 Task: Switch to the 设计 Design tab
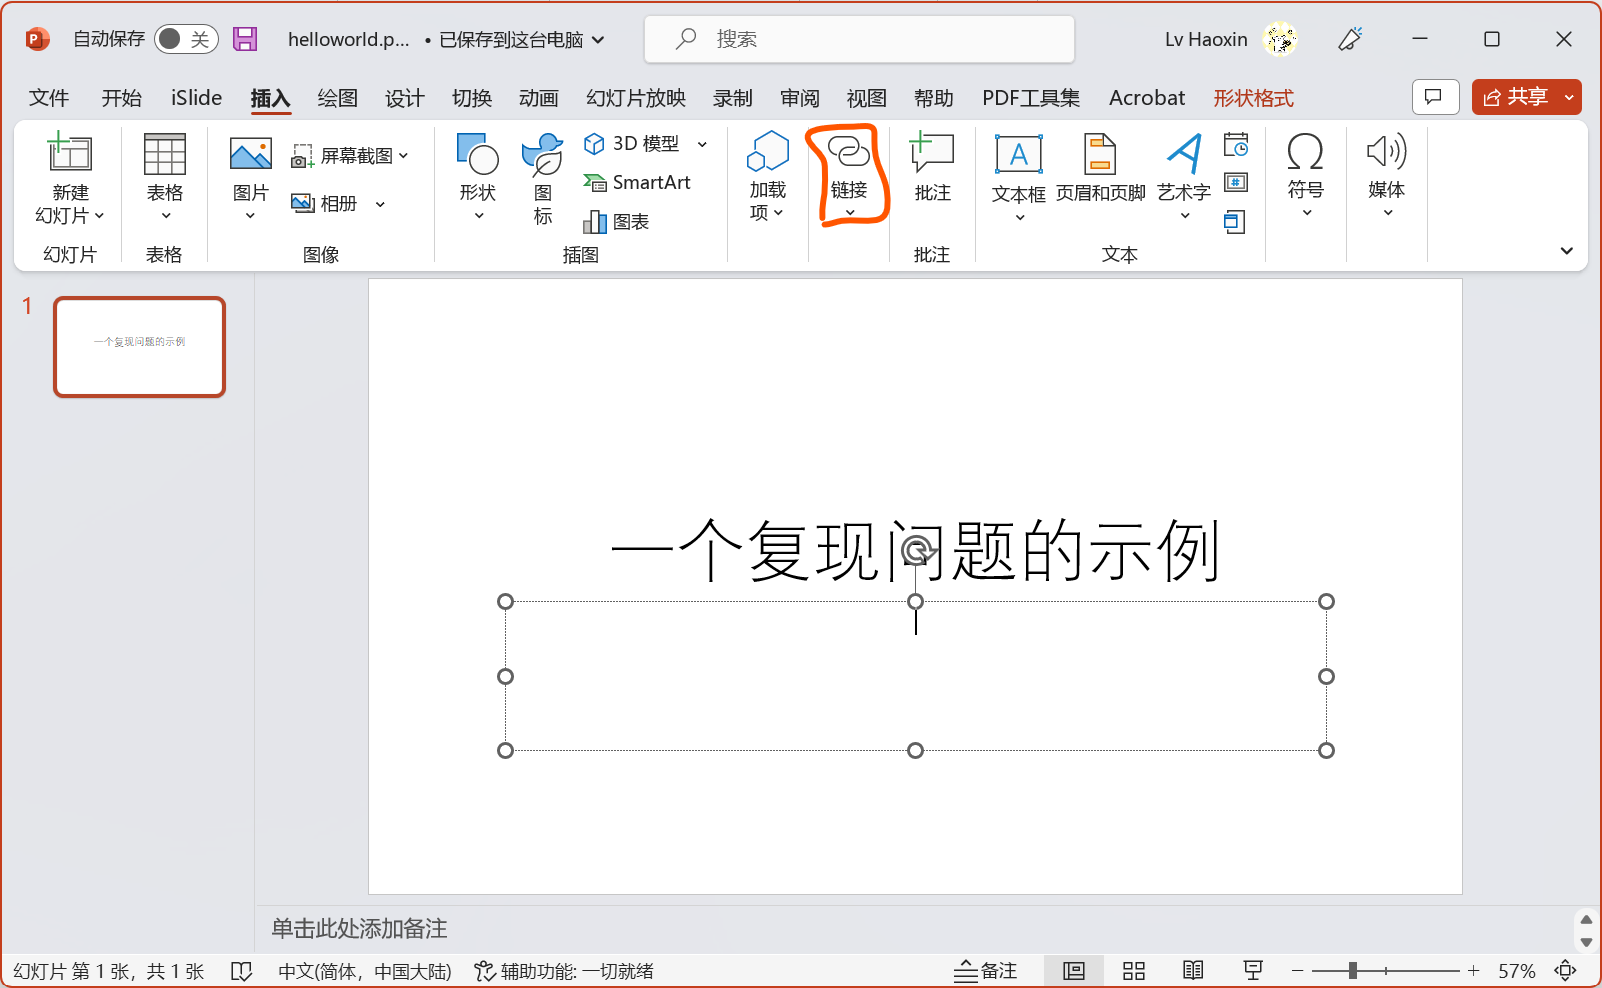404,98
